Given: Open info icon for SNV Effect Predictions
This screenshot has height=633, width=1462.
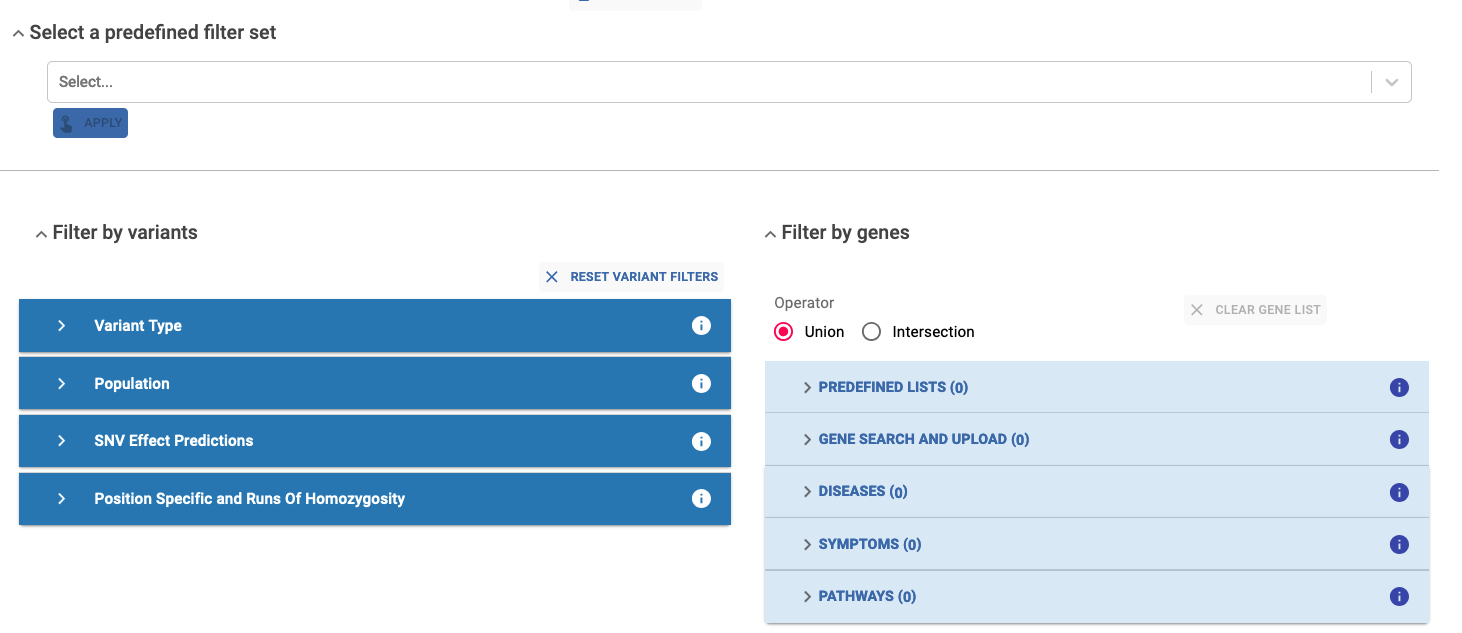Looking at the screenshot, I should pos(701,441).
